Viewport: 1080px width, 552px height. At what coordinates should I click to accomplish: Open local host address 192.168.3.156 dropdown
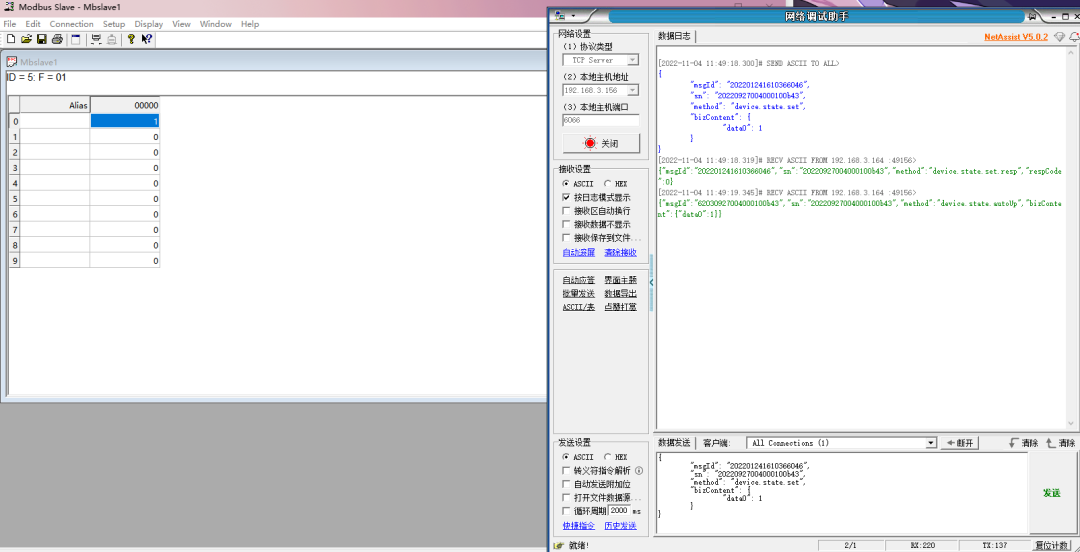[632, 90]
